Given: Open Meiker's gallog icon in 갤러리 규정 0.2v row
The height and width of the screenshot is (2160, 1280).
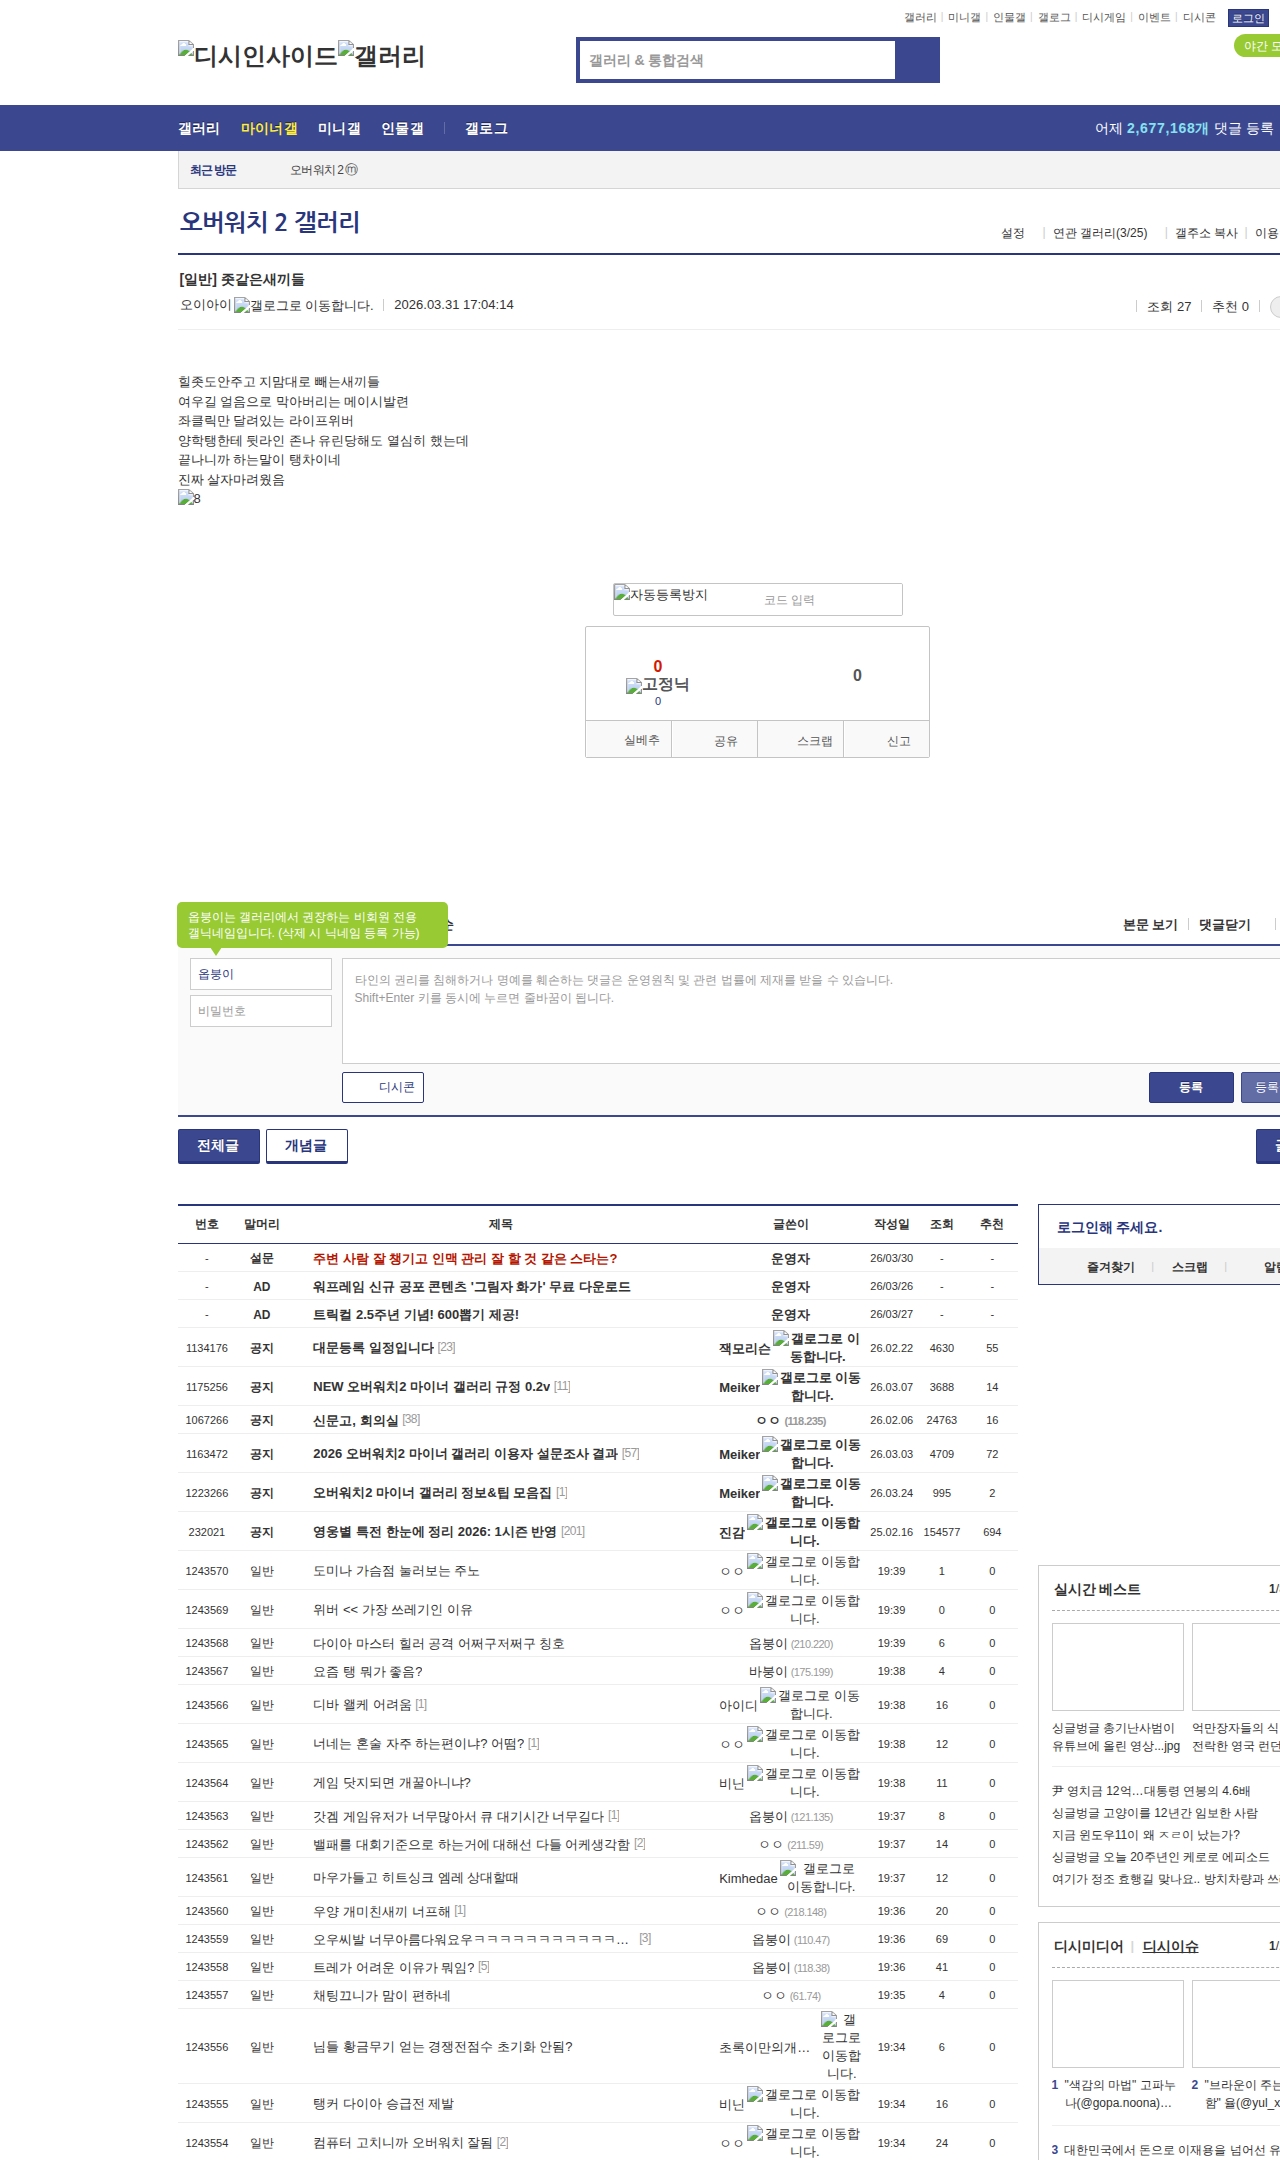Looking at the screenshot, I should (x=811, y=1386).
